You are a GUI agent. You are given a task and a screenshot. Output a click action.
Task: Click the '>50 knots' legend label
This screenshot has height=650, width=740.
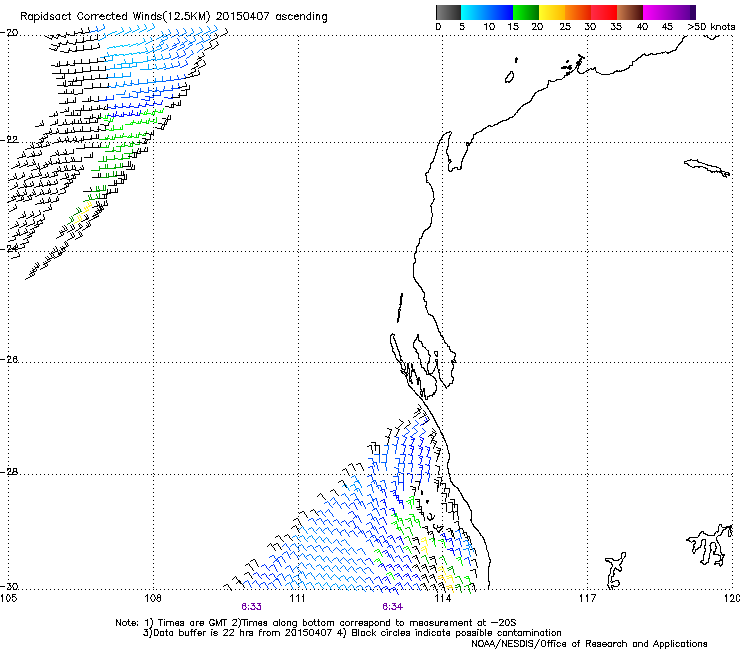click(x=711, y=26)
